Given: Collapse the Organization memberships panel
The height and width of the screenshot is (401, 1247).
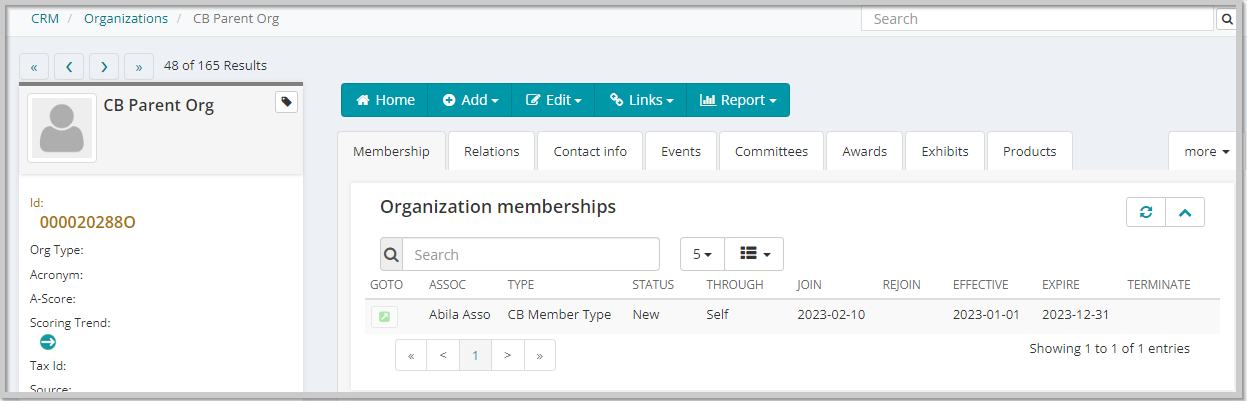Looking at the screenshot, I should tap(1185, 212).
